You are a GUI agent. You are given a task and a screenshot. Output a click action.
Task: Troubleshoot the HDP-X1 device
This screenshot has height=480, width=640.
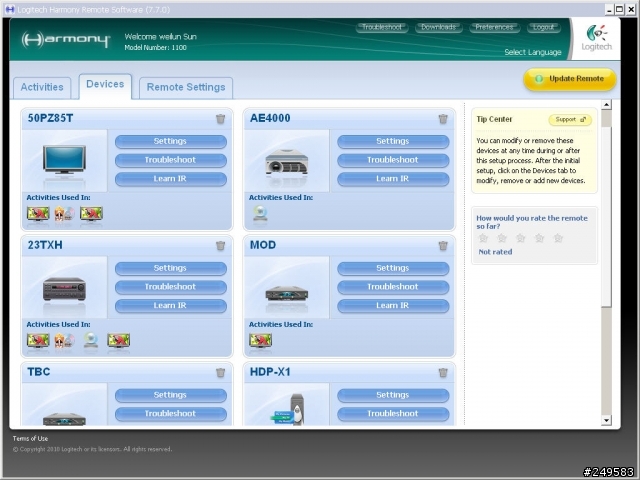tap(393, 414)
